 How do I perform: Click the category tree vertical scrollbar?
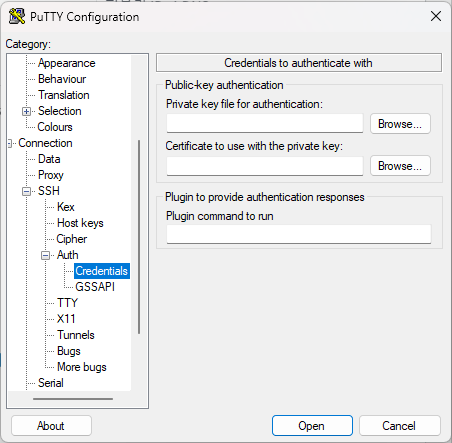pyautogui.click(x=139, y=237)
